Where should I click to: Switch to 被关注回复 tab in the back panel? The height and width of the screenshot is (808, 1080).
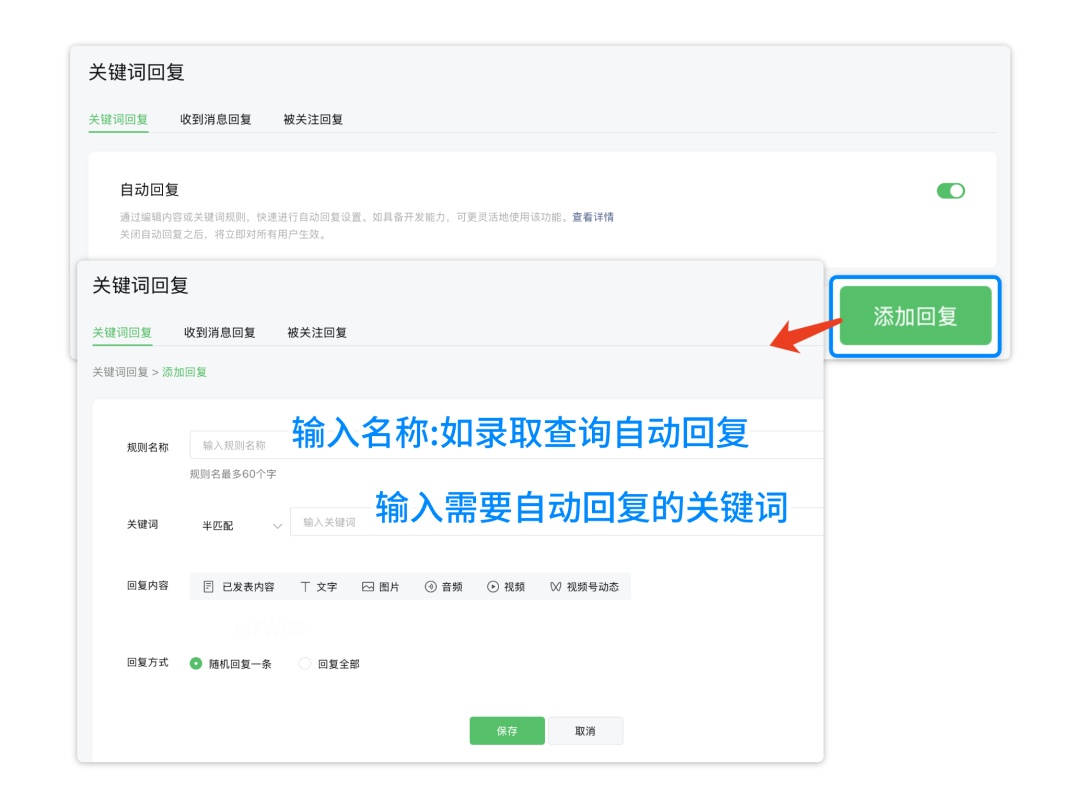click(x=313, y=119)
